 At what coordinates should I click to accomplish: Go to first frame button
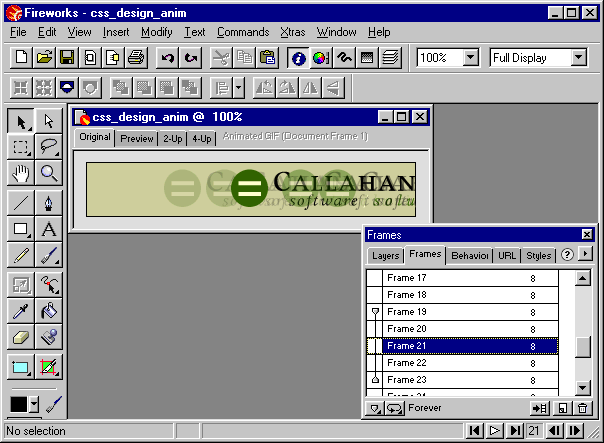click(475, 430)
